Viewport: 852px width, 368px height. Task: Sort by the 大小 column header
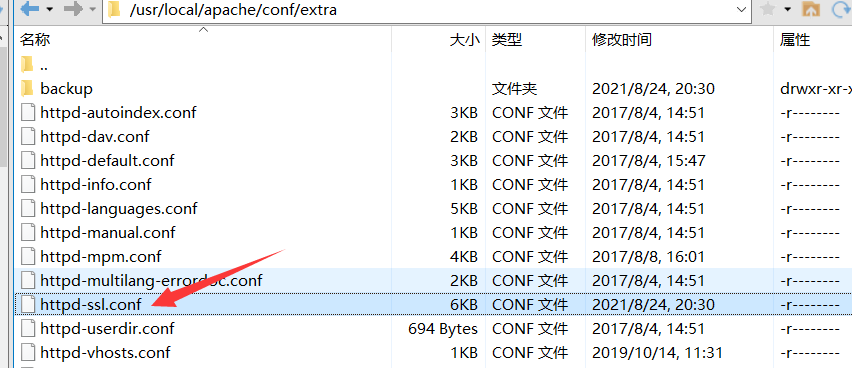pos(465,40)
